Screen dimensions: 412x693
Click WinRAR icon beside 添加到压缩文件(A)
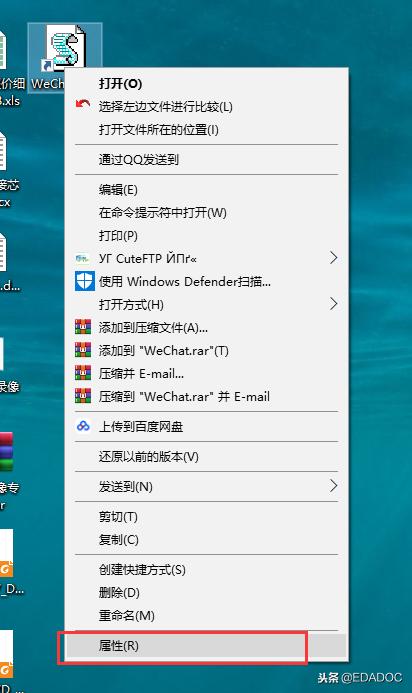83,327
